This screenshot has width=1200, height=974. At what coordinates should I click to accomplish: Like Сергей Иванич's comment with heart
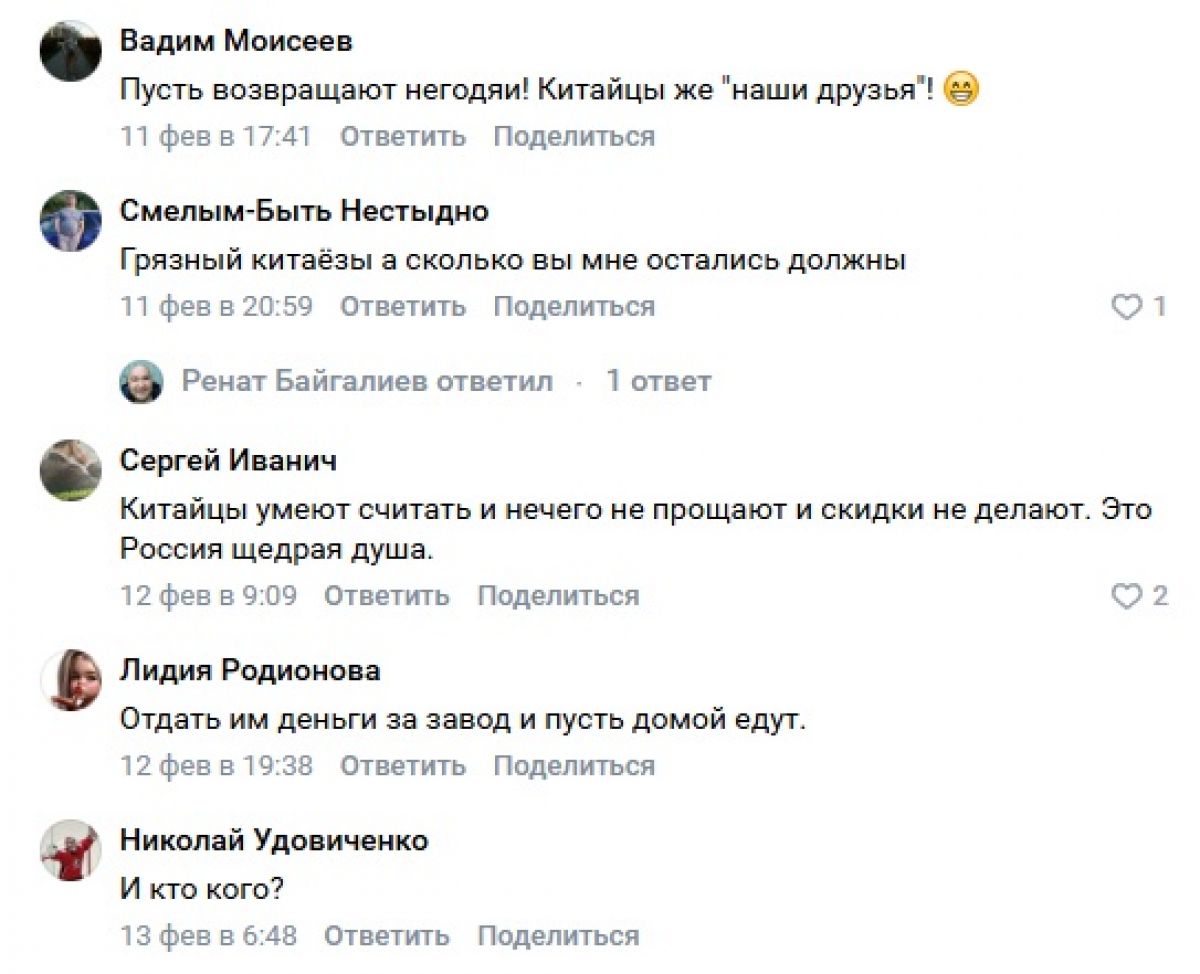[1127, 597]
